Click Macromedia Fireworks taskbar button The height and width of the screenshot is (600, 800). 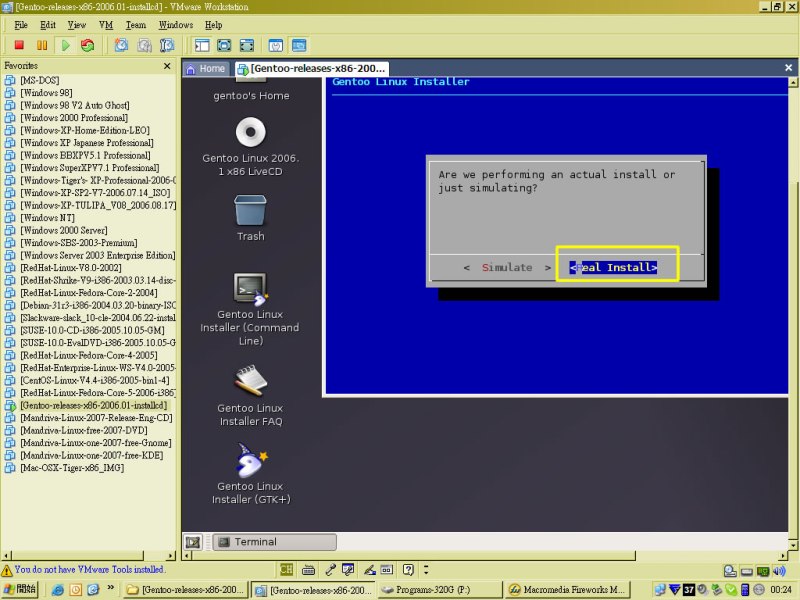[x=567, y=590]
